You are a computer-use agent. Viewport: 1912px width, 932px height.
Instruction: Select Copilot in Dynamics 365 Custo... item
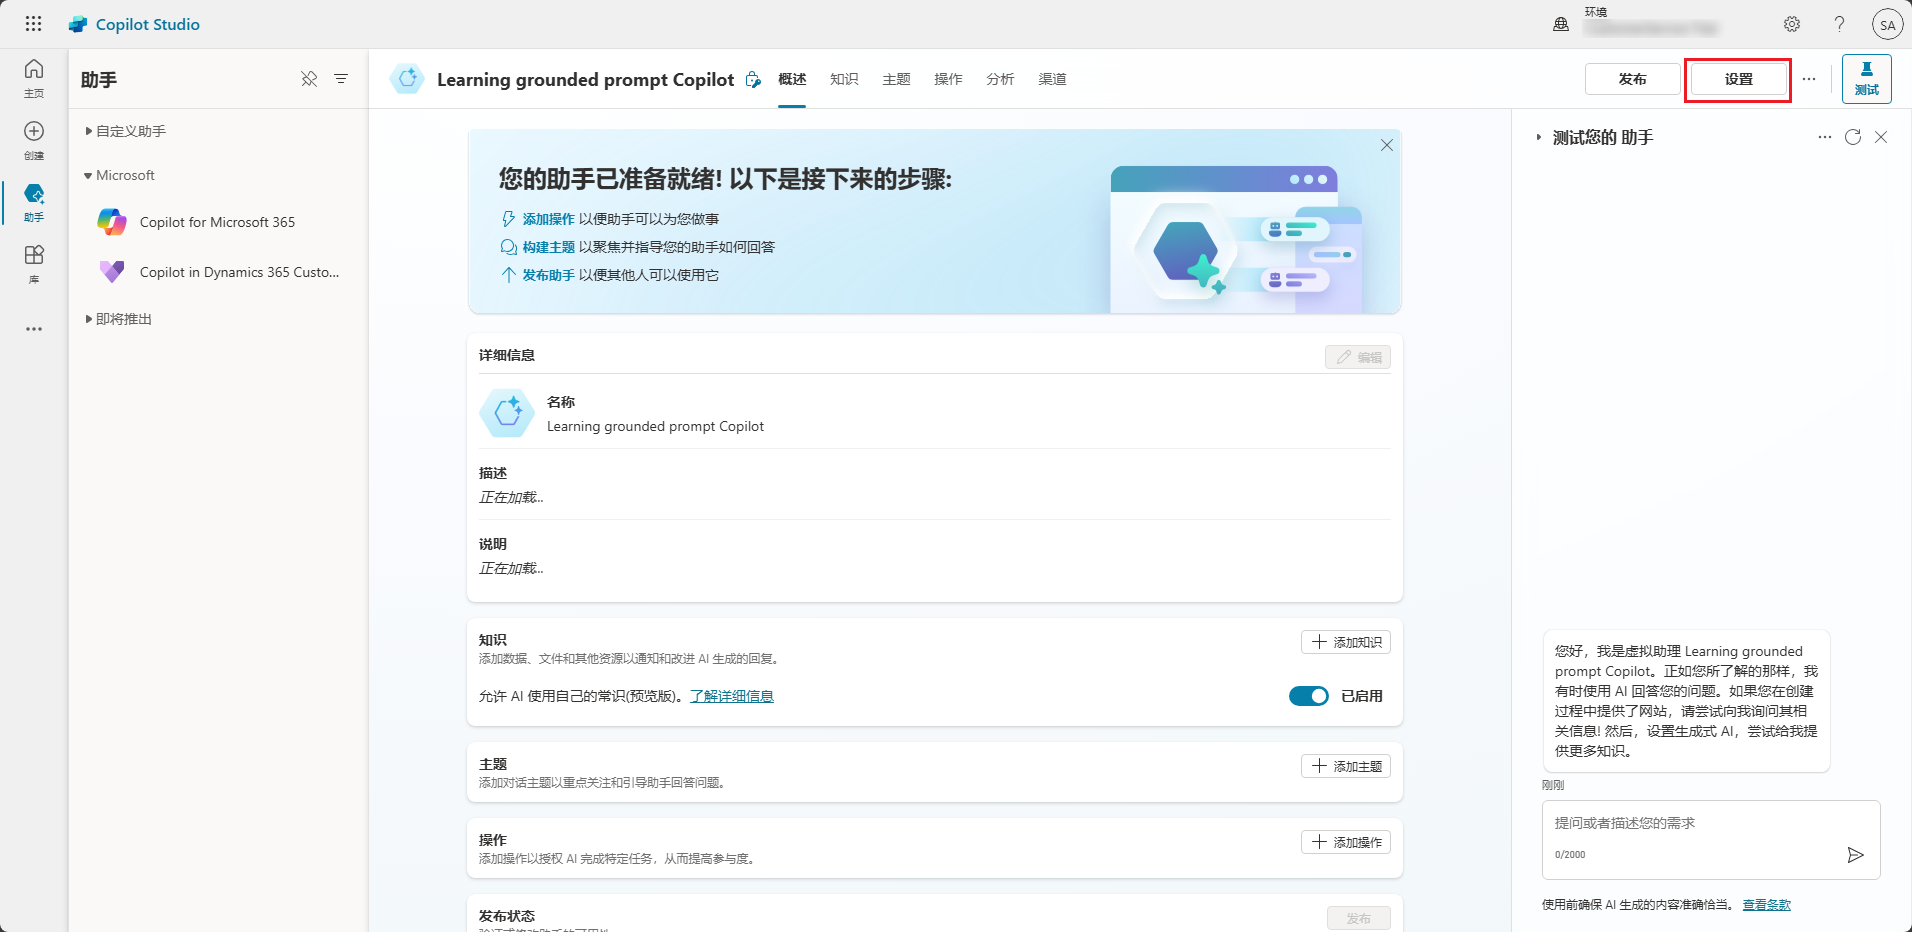(x=218, y=272)
